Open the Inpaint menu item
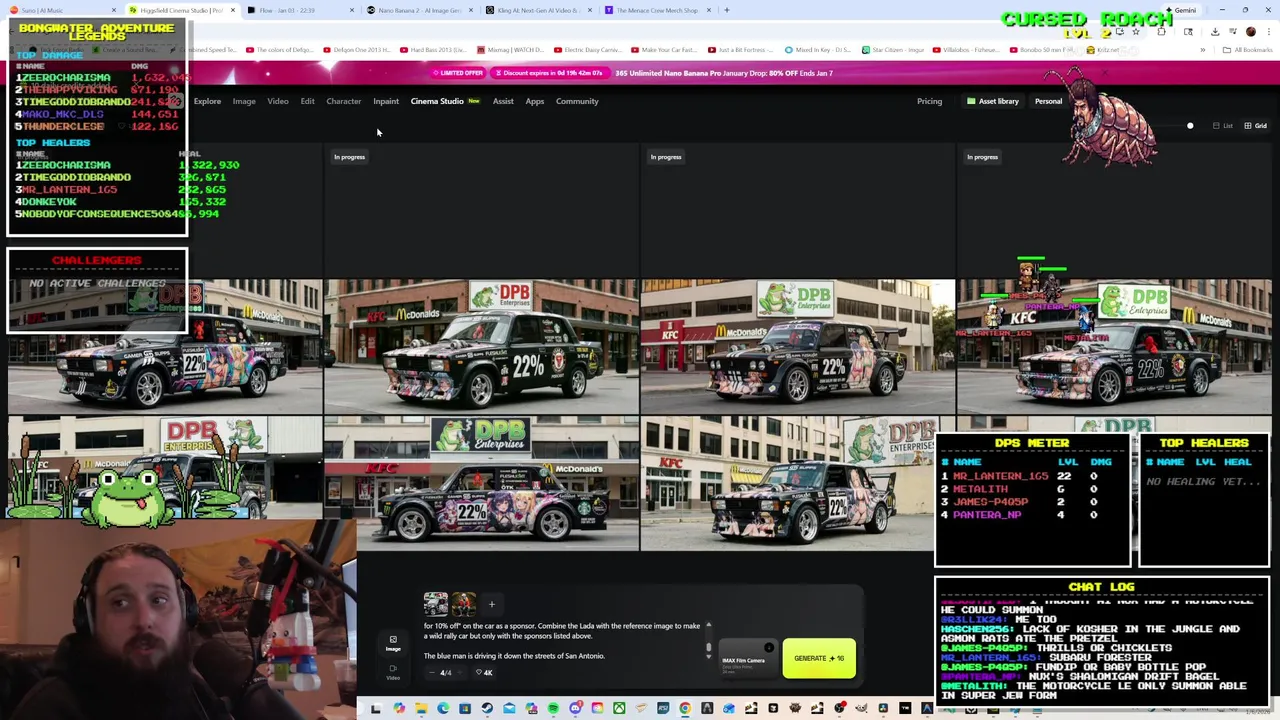This screenshot has height=720, width=1280. click(386, 101)
